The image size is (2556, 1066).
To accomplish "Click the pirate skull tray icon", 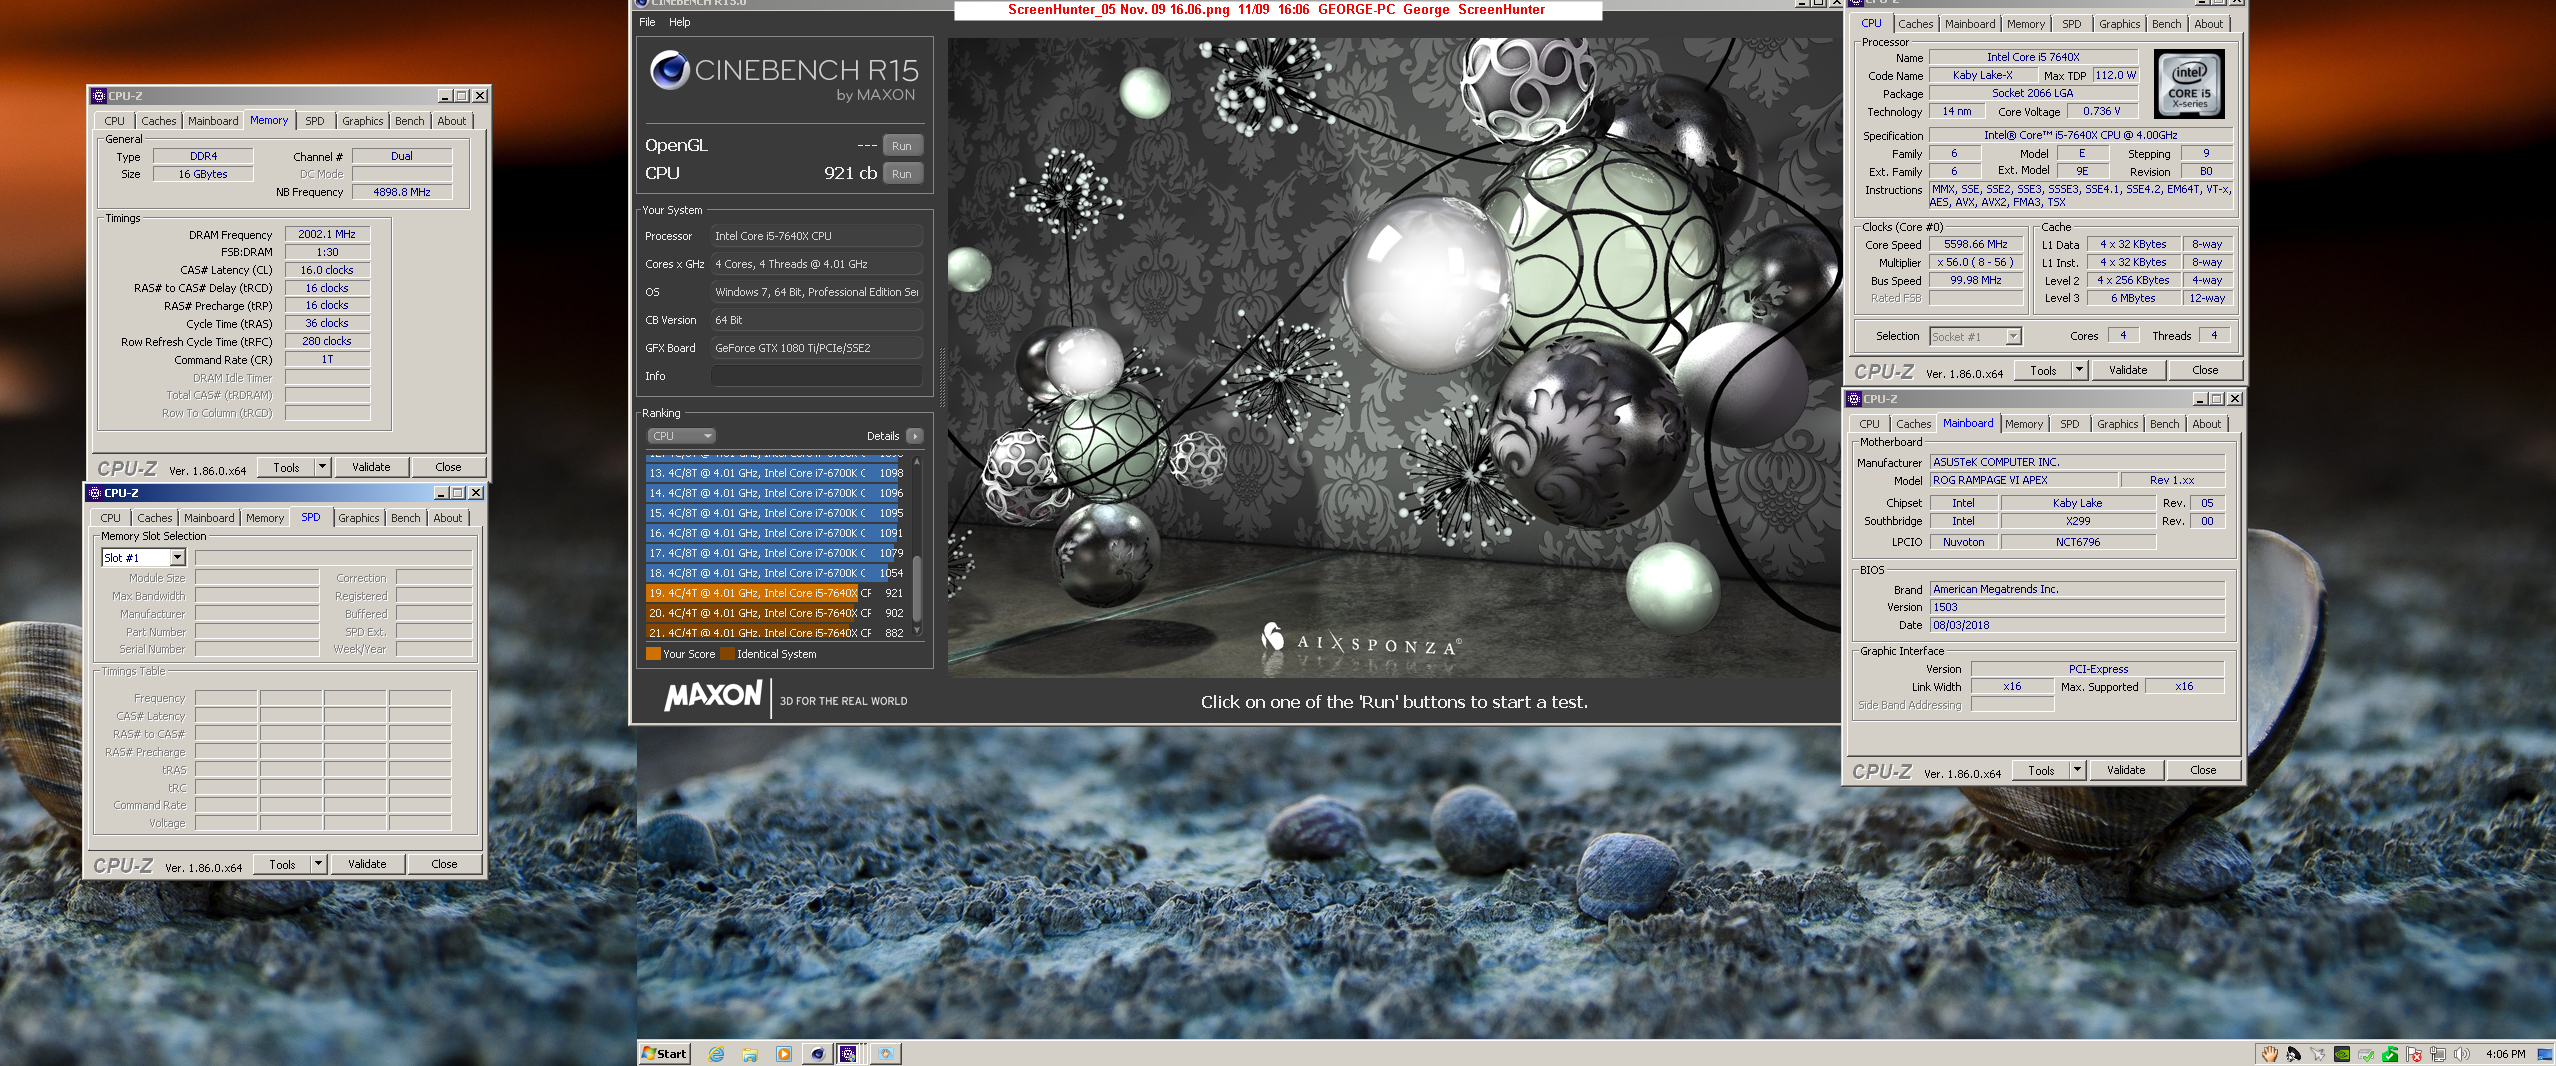I will point(2293,1054).
